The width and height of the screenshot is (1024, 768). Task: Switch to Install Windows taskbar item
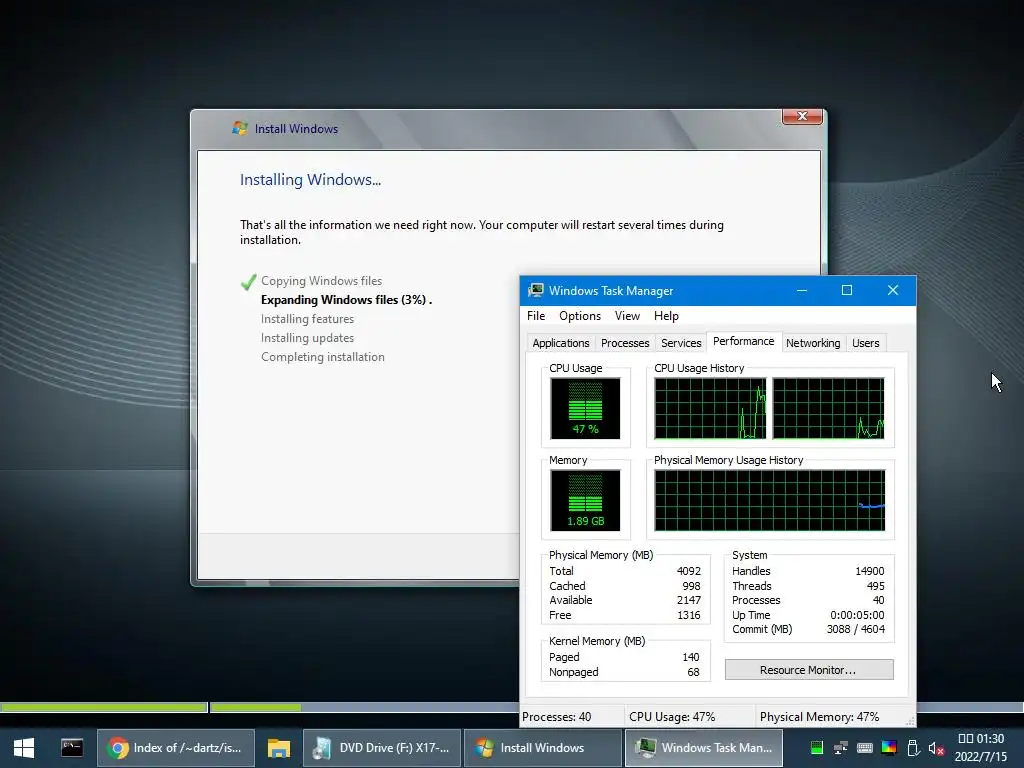click(x=543, y=748)
